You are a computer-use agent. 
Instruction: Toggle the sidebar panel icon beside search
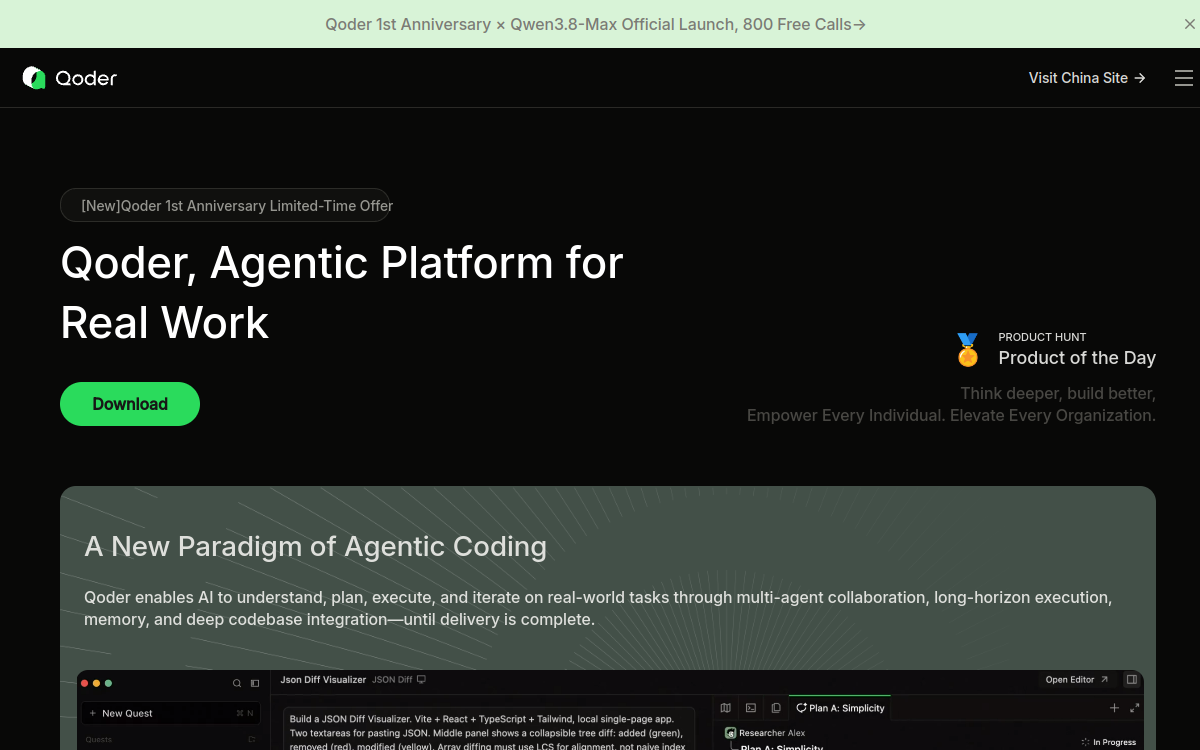pos(255,683)
